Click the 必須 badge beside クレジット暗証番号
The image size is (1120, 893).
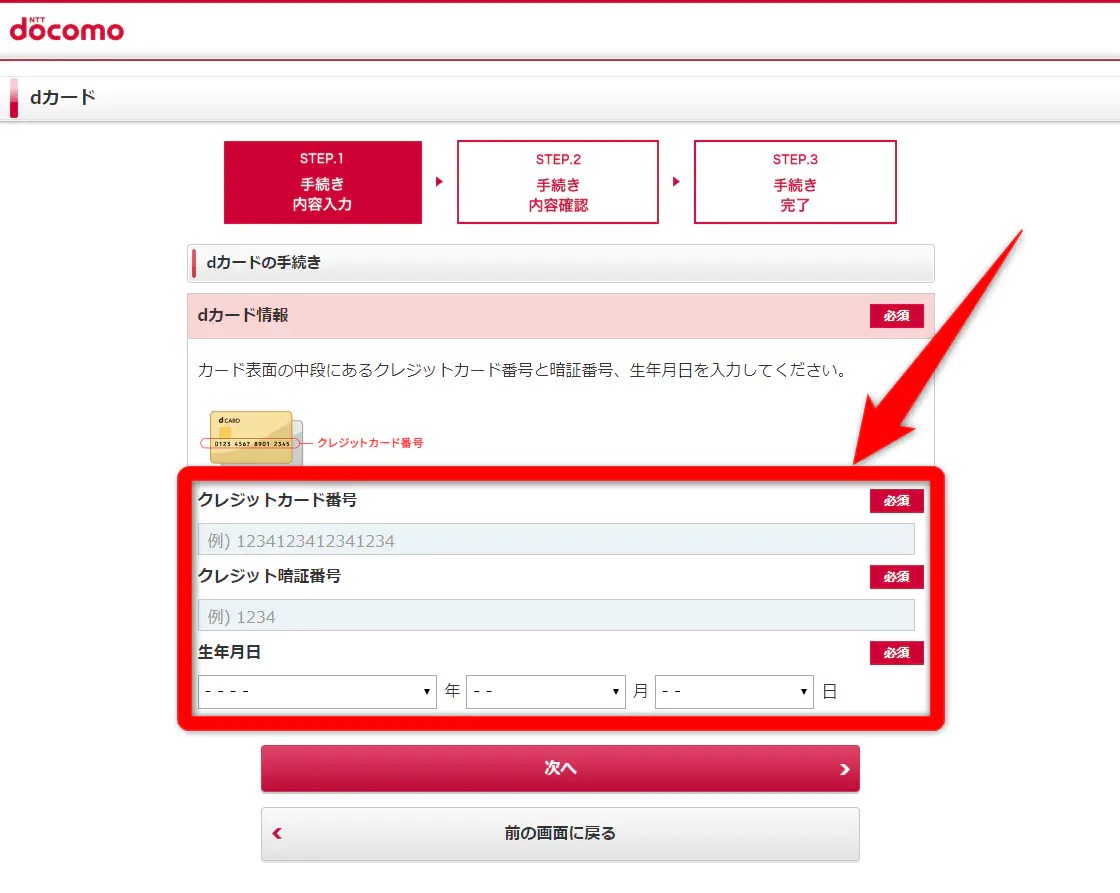pyautogui.click(x=896, y=577)
